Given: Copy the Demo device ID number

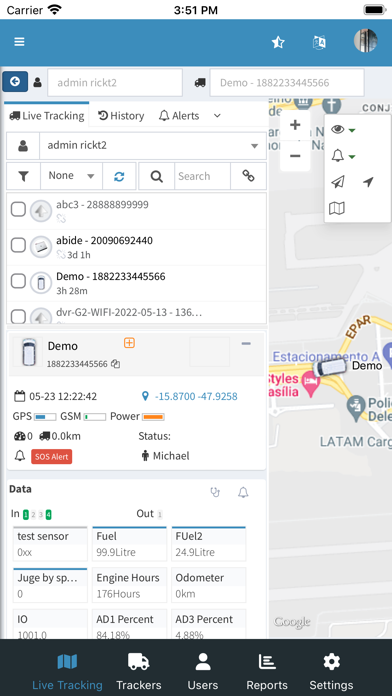Looking at the screenshot, I should click(x=115, y=364).
